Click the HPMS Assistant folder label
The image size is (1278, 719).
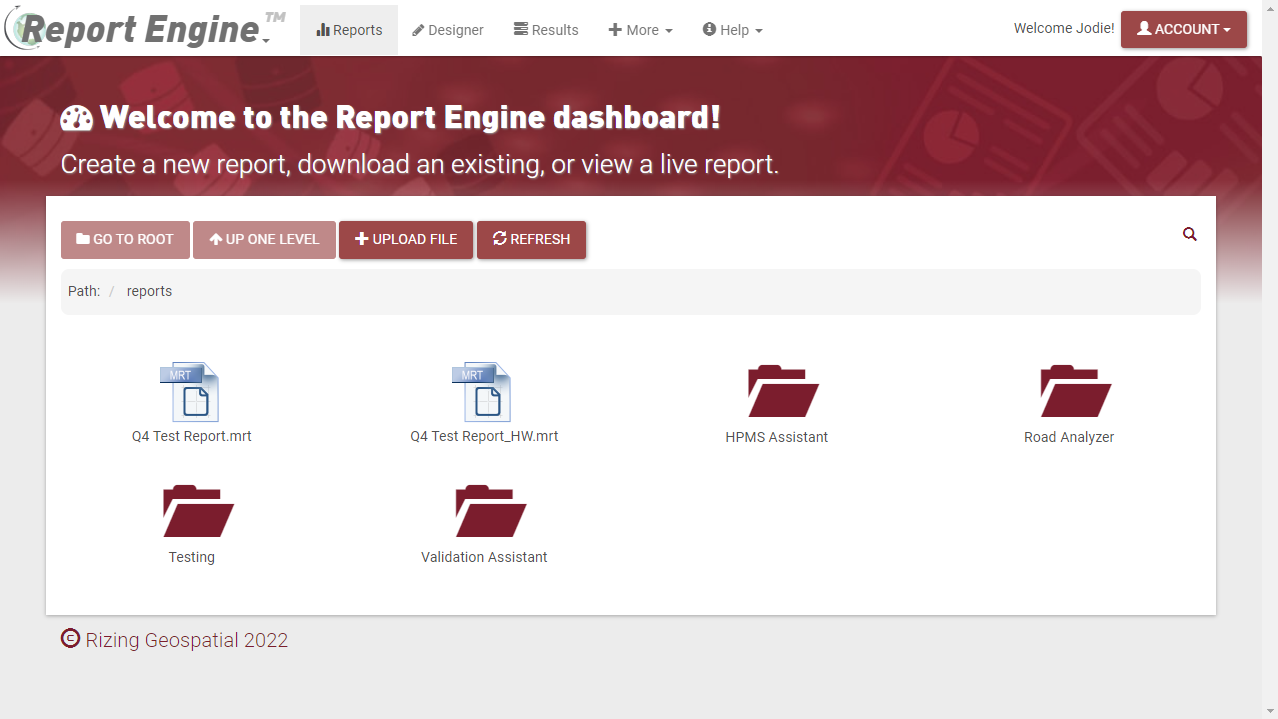point(777,437)
